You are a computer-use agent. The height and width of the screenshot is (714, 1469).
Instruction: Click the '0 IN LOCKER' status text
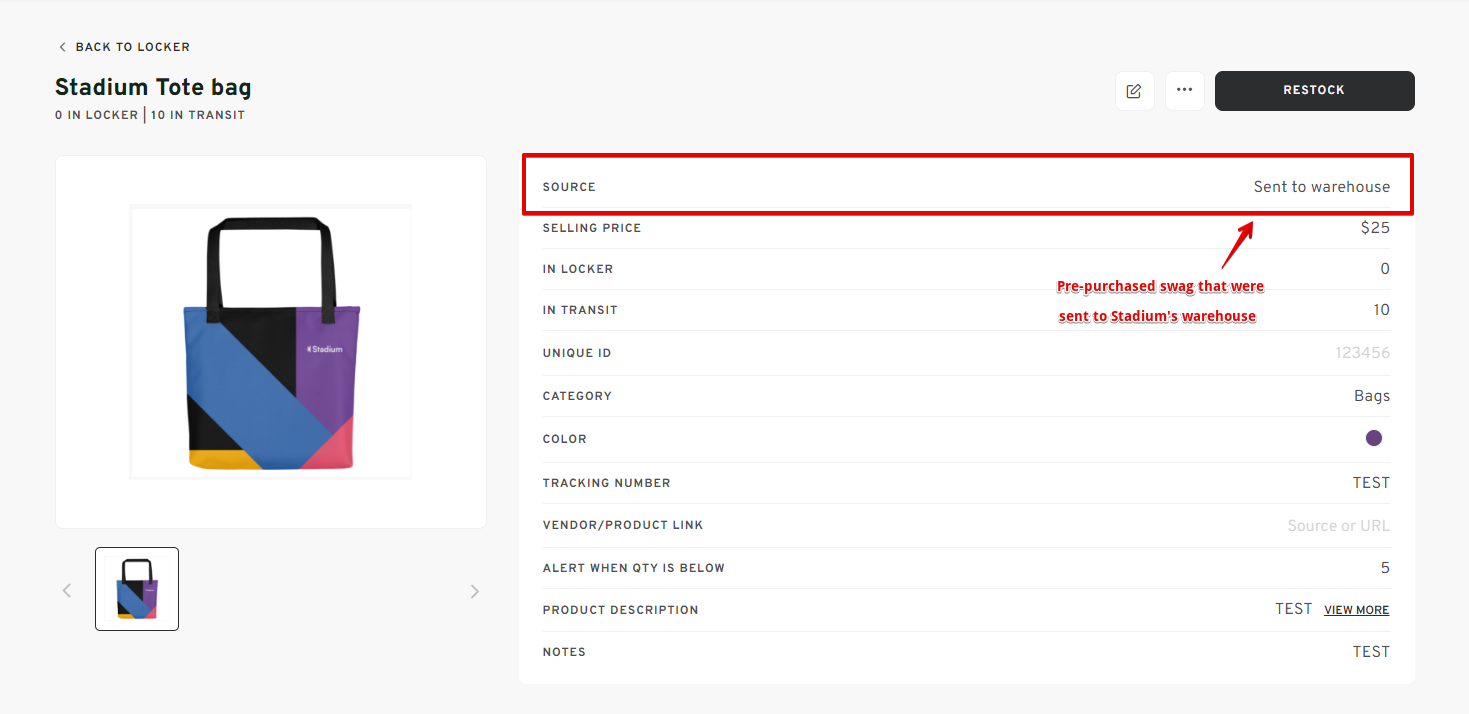[x=97, y=115]
